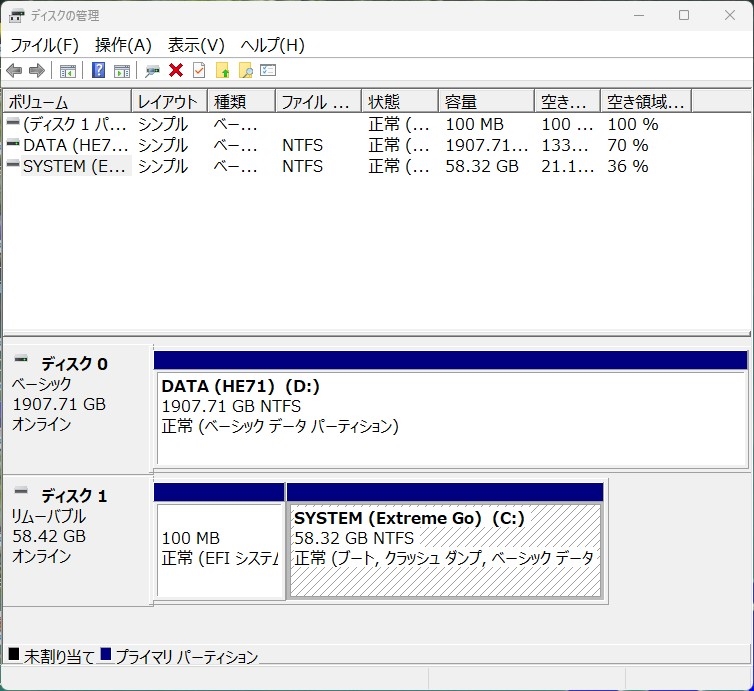
Task: Select the SYSTEM (Extreme Go) (C:) partition block
Action: (x=445, y=550)
